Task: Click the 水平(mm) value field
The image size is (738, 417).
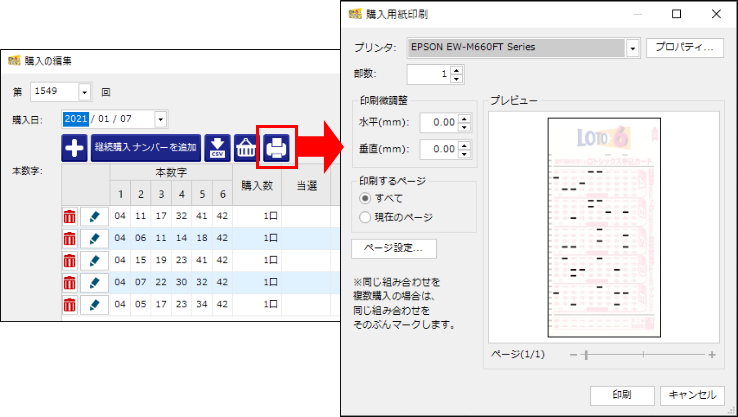Action: click(439, 123)
